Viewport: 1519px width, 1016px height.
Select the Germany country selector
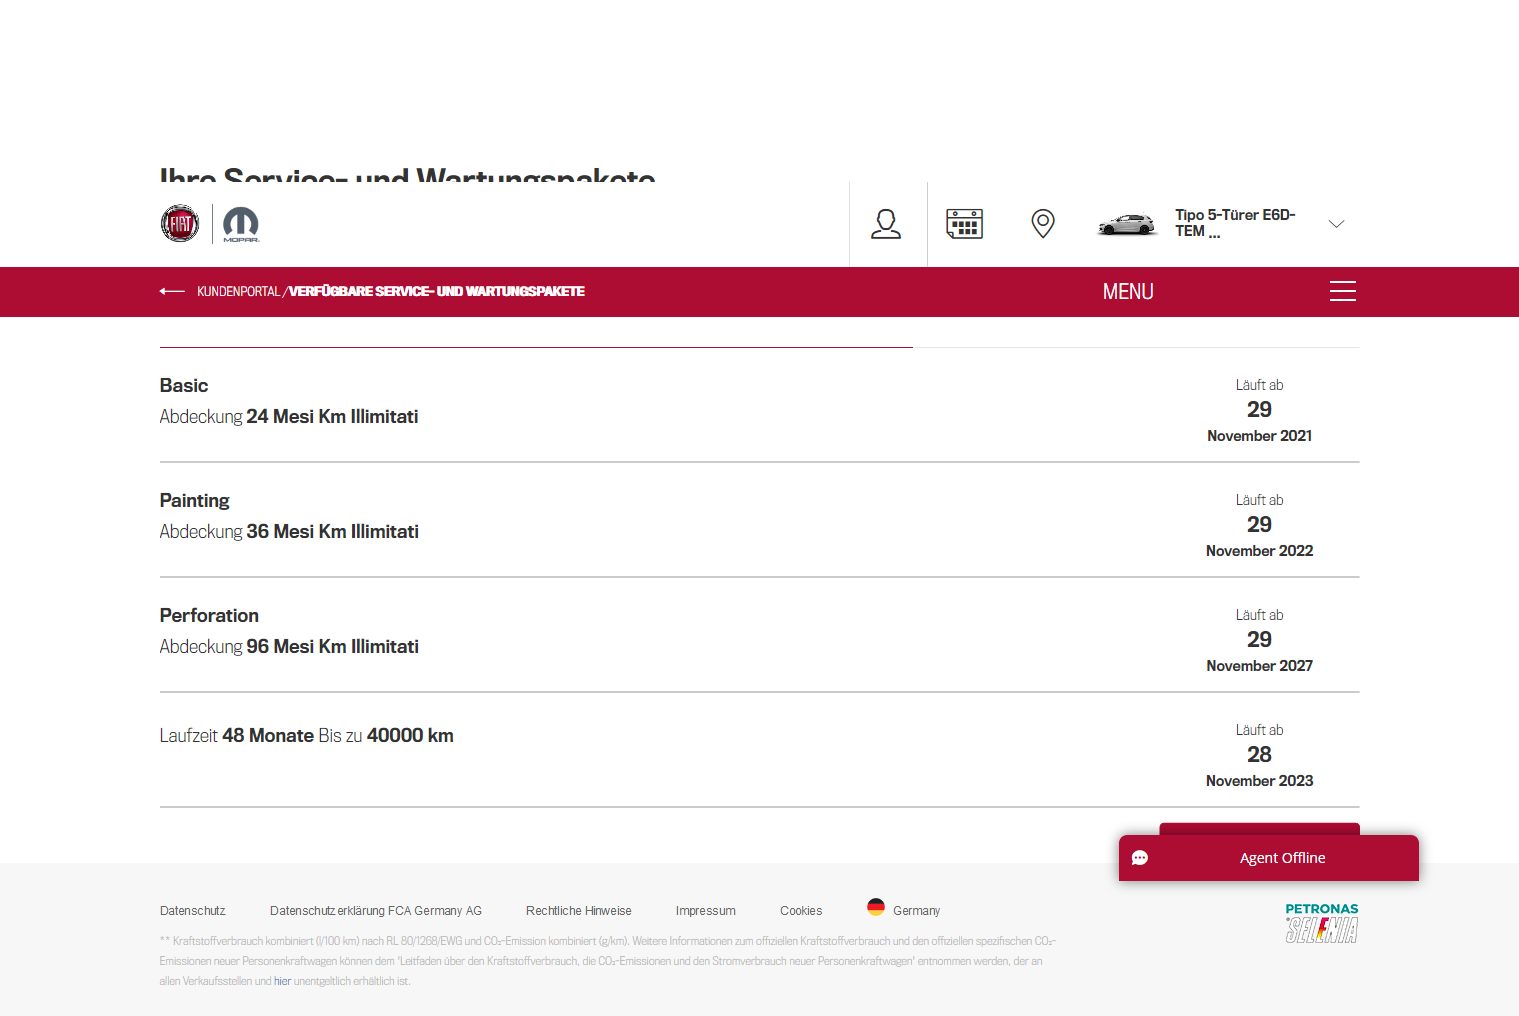pos(904,910)
